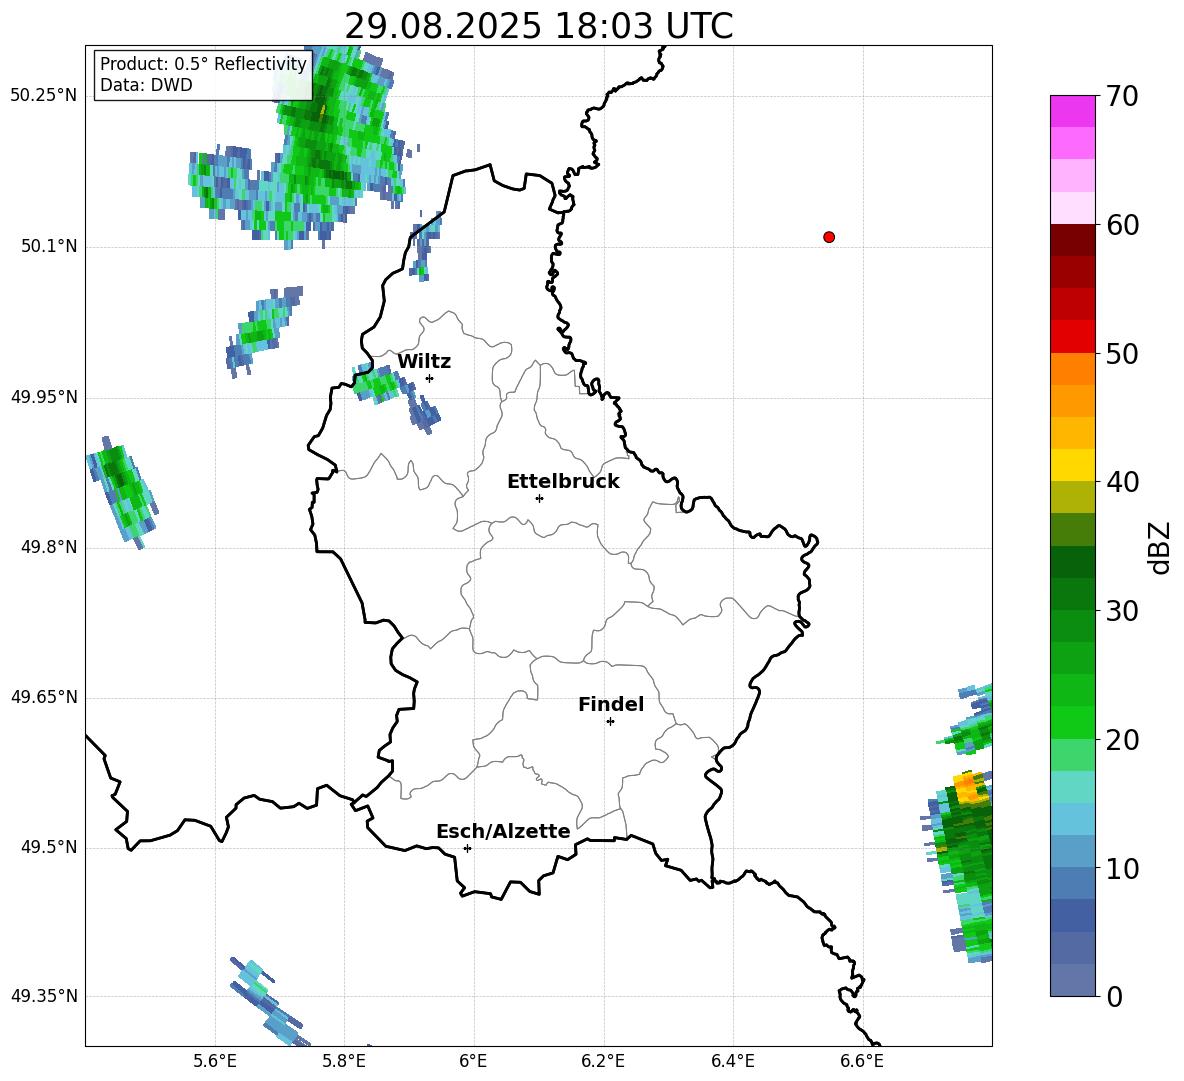Click the colorbar tick value 0
Screen dimensions: 1184x1081
[1114, 996]
